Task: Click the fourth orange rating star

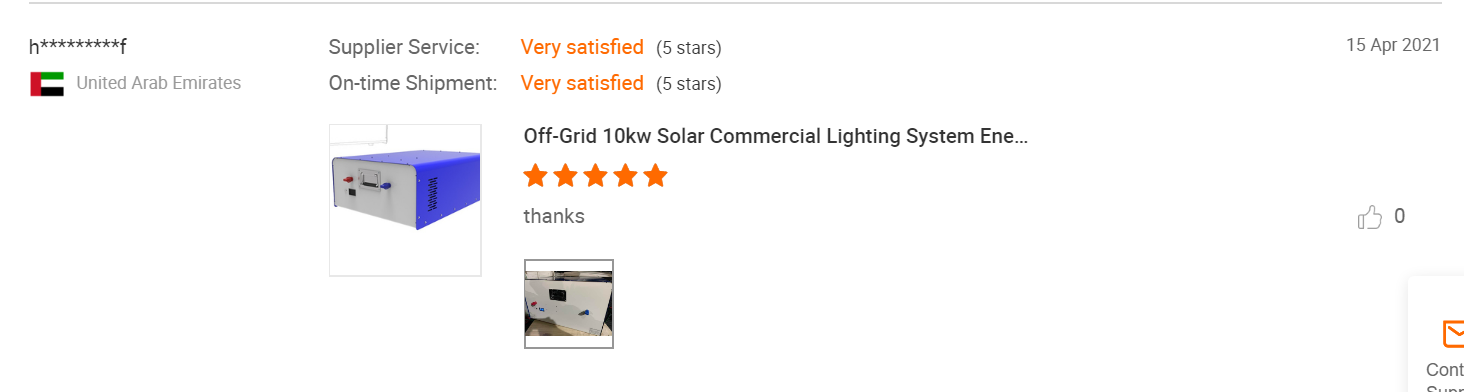Action: point(625,176)
